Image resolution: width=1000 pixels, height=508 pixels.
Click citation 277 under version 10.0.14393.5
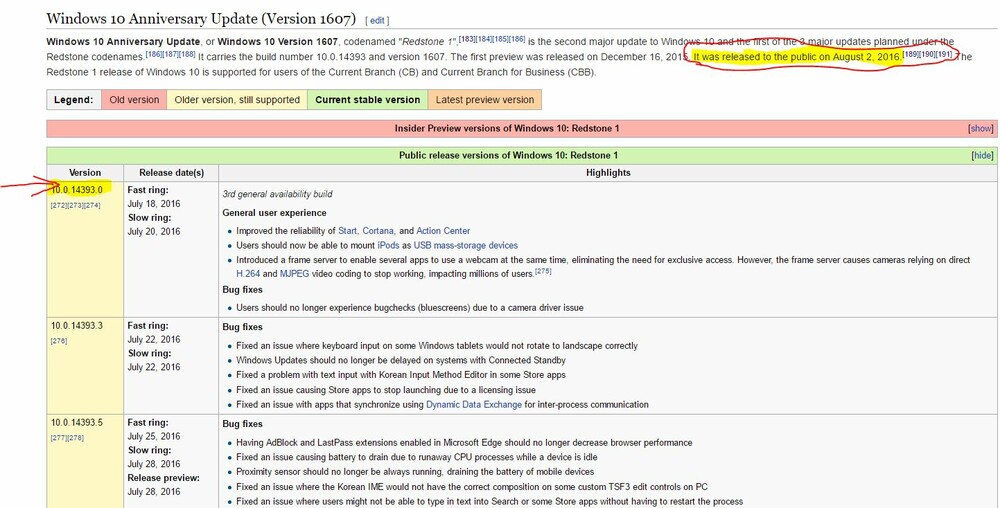(58, 437)
